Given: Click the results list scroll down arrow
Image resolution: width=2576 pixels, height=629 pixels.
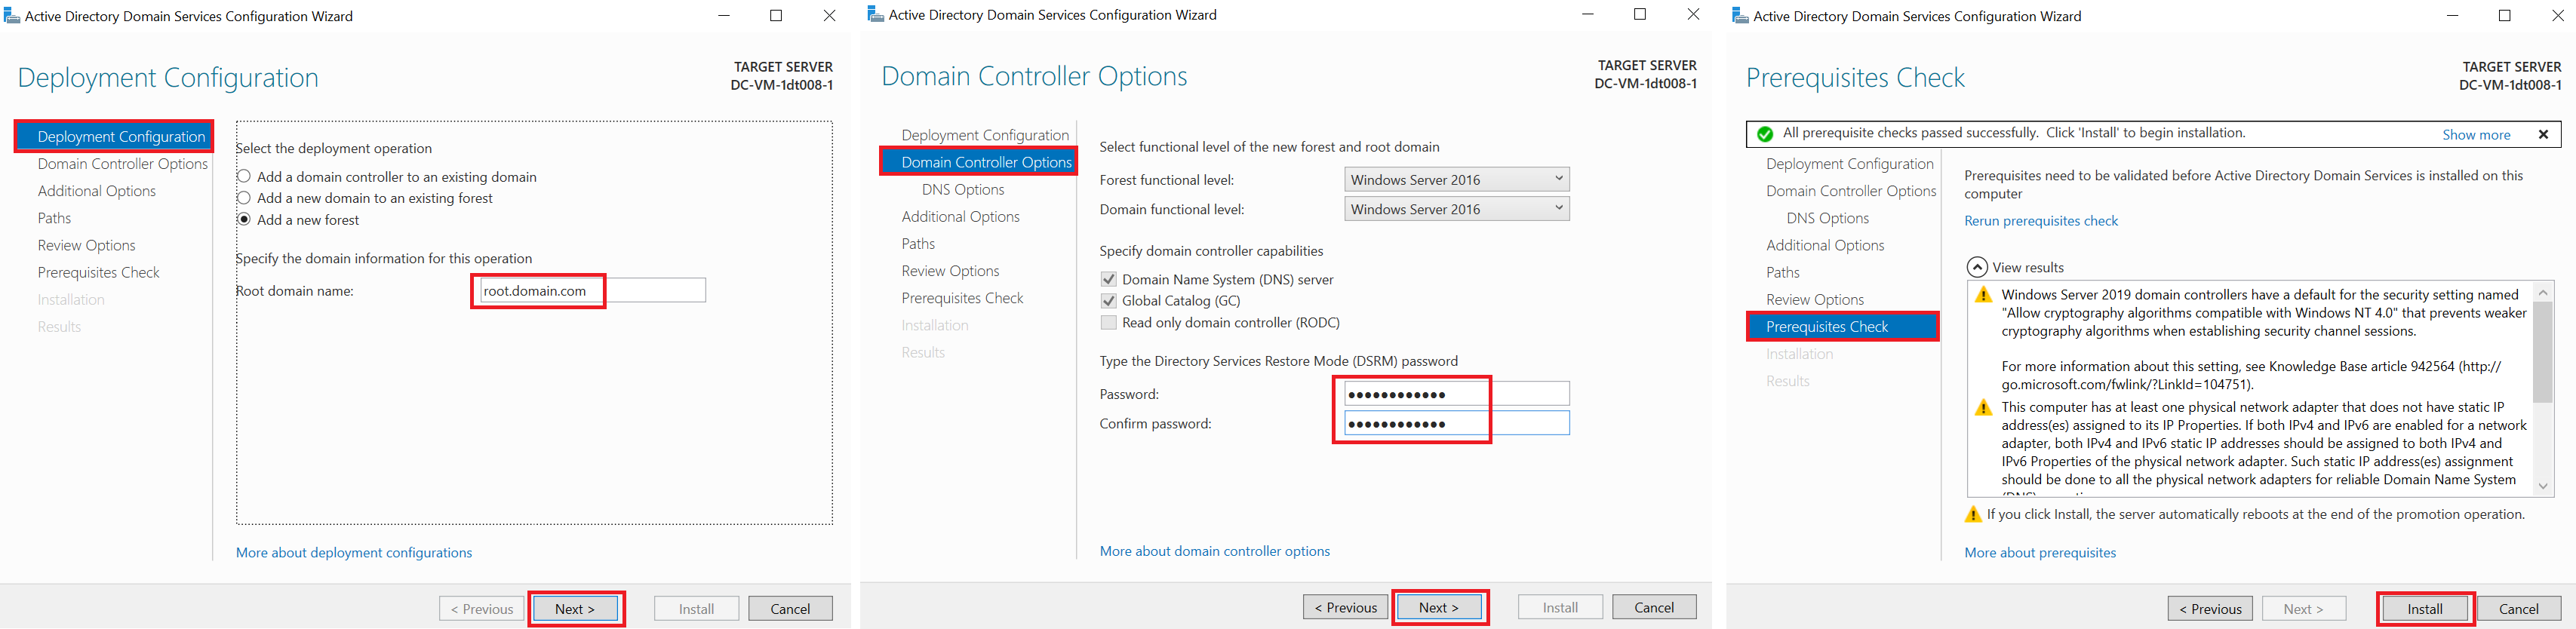Looking at the screenshot, I should click(x=2543, y=486).
